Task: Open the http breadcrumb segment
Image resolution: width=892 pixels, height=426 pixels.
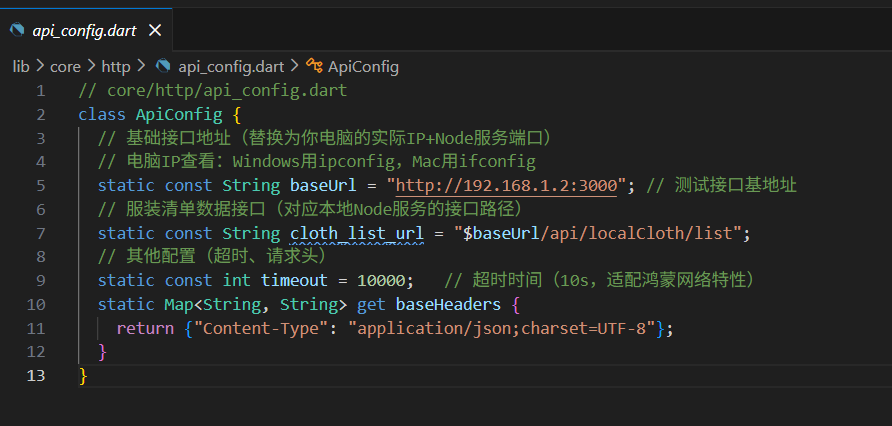Action: (116, 67)
